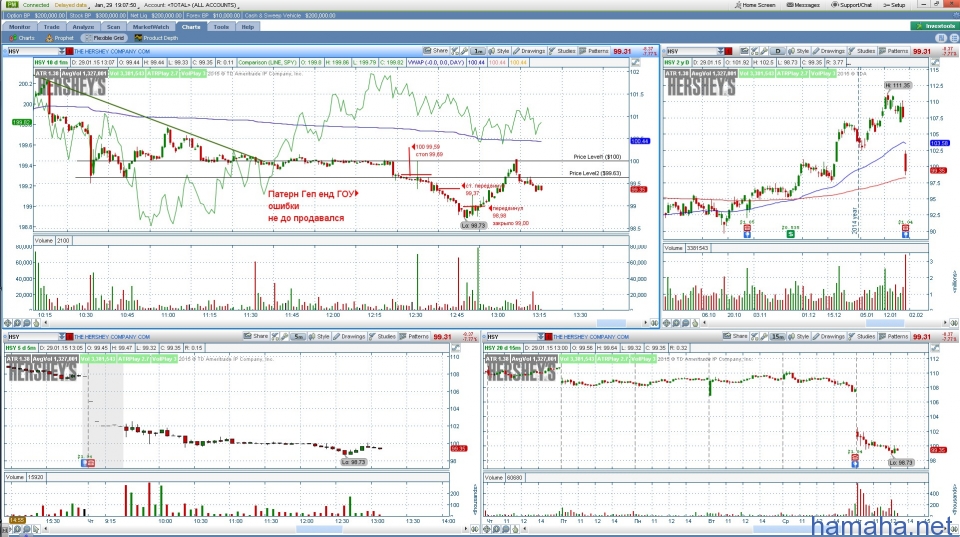
Task: Open the Product Depth sub-tab
Action: coord(157,38)
